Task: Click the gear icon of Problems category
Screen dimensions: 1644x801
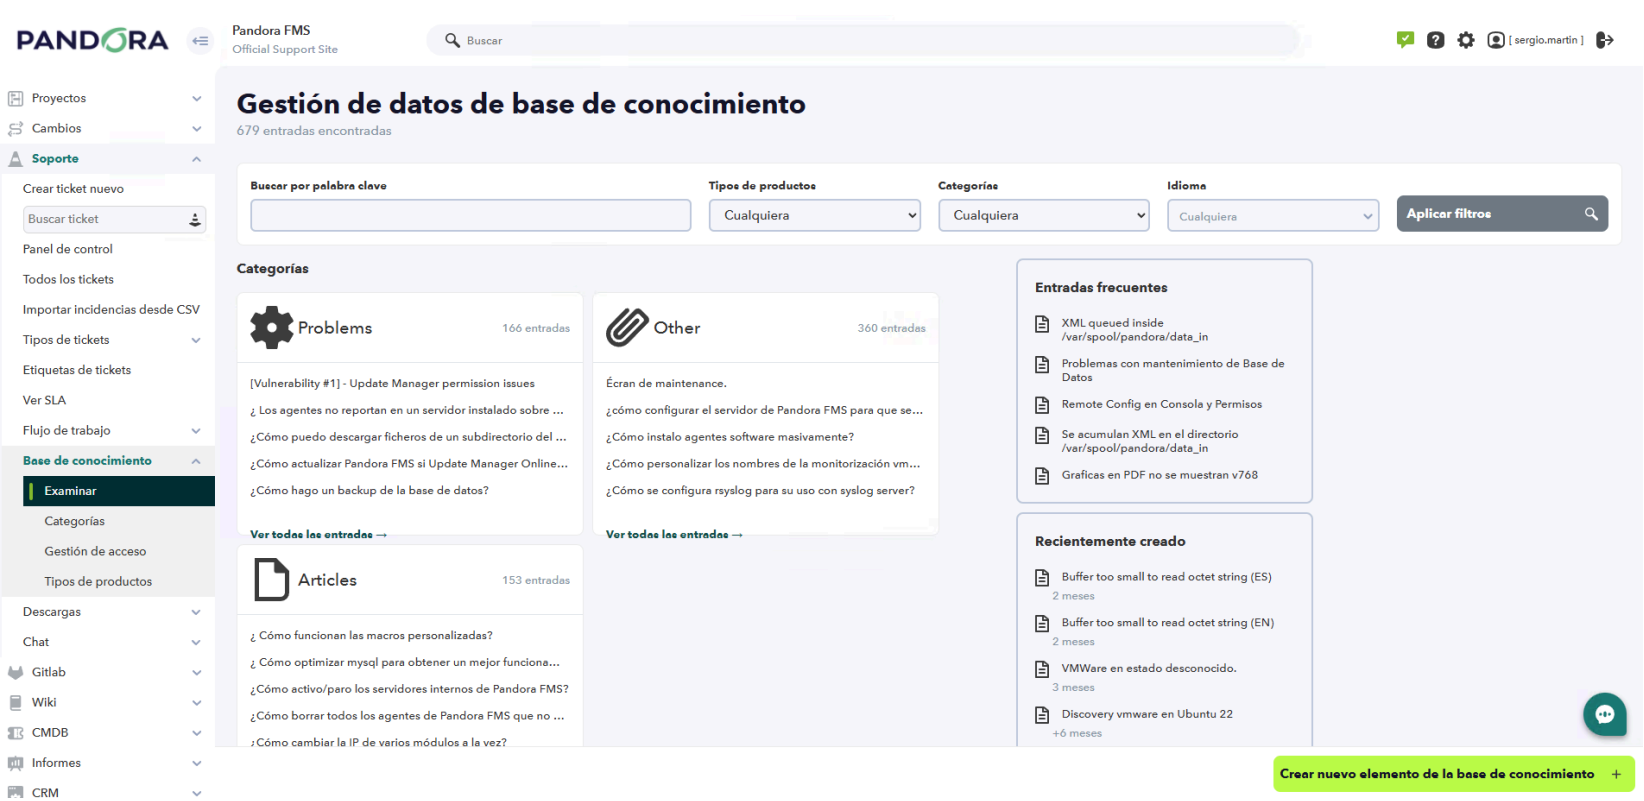Action: pyautogui.click(x=271, y=327)
